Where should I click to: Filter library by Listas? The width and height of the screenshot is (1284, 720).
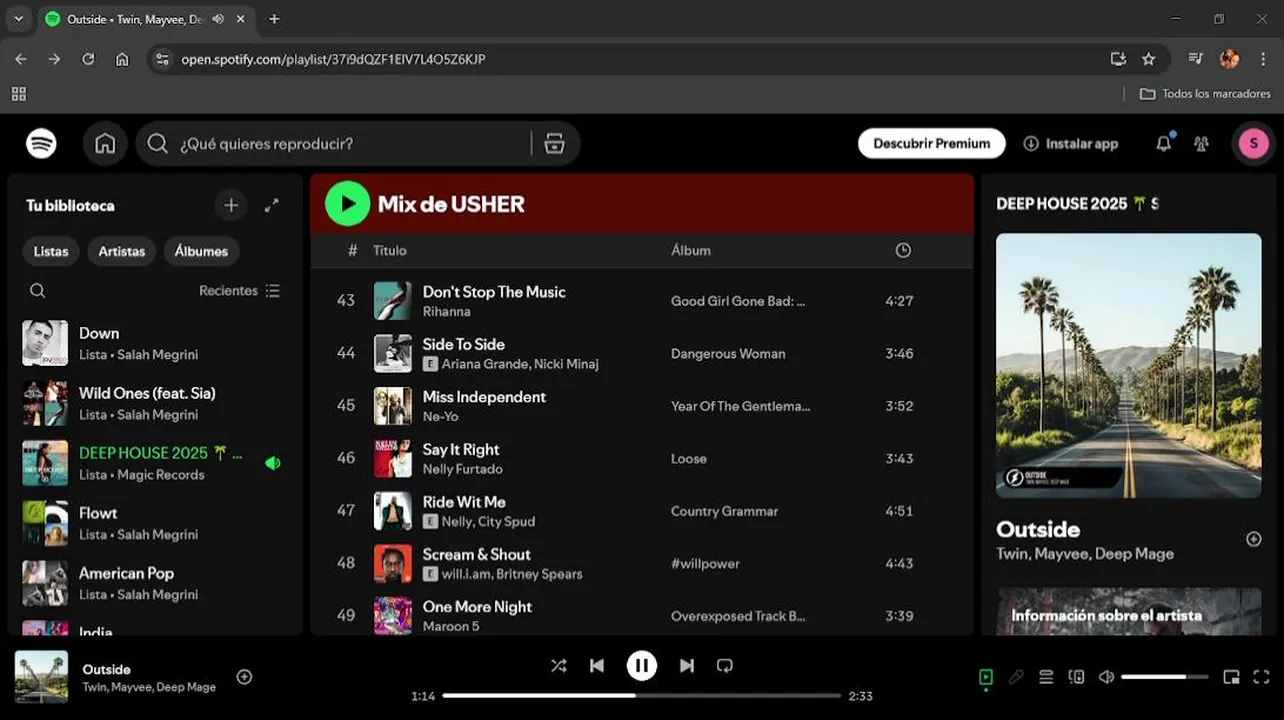(51, 251)
